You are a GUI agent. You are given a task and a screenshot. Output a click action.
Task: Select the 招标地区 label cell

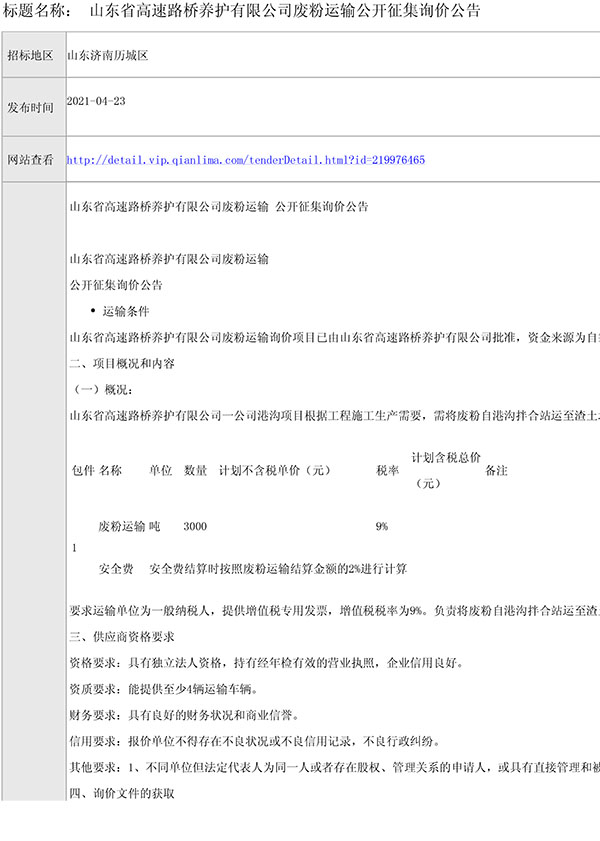pos(34,55)
